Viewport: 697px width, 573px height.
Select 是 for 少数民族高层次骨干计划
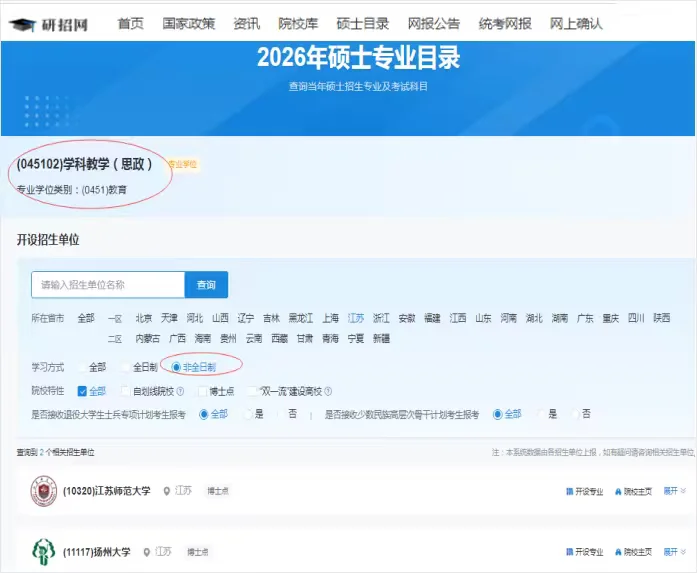tap(541, 414)
